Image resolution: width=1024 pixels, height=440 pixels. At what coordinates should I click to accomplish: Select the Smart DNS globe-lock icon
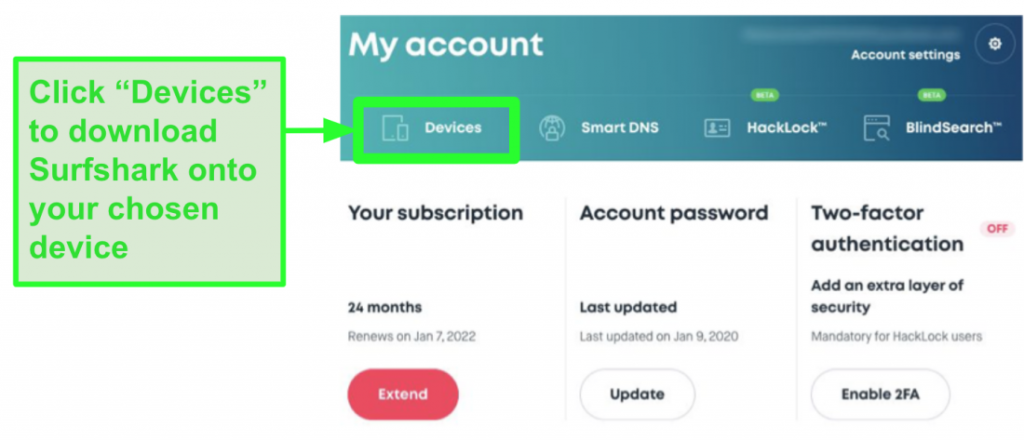(x=552, y=128)
